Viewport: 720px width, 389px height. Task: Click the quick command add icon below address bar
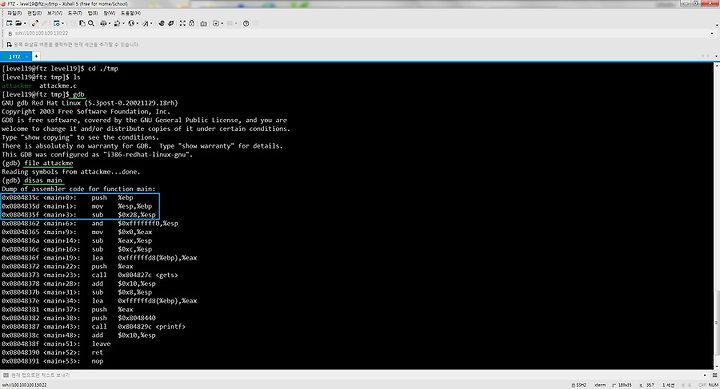pyautogui.click(x=9, y=45)
